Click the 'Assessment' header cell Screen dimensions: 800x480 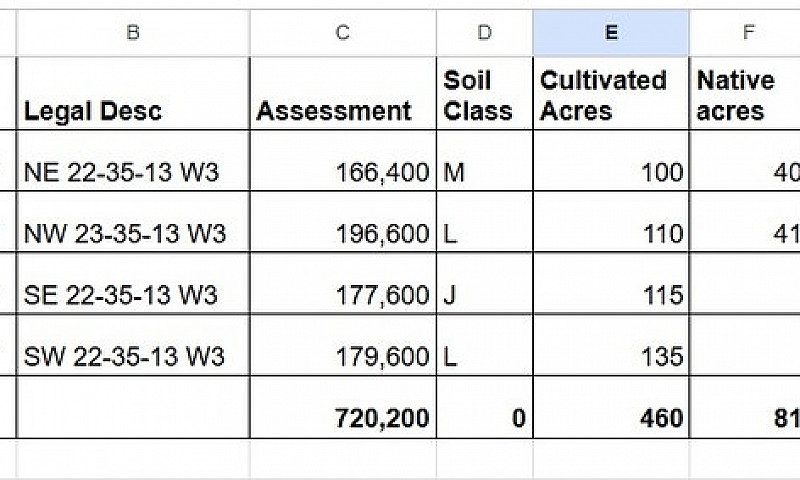(343, 93)
